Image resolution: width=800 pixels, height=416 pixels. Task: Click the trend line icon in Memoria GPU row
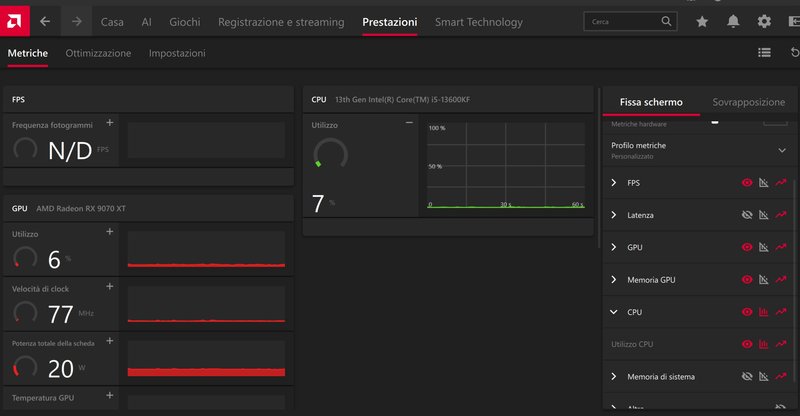pyautogui.click(x=781, y=280)
